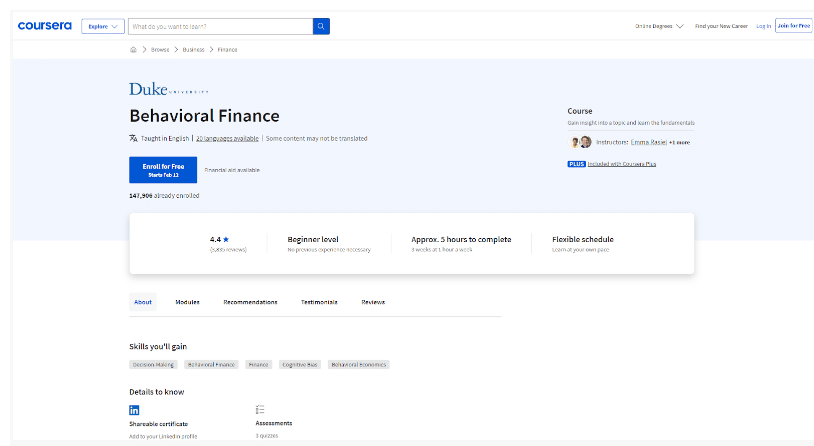Switch to the Modules tab
814x446 pixels.
click(x=187, y=302)
